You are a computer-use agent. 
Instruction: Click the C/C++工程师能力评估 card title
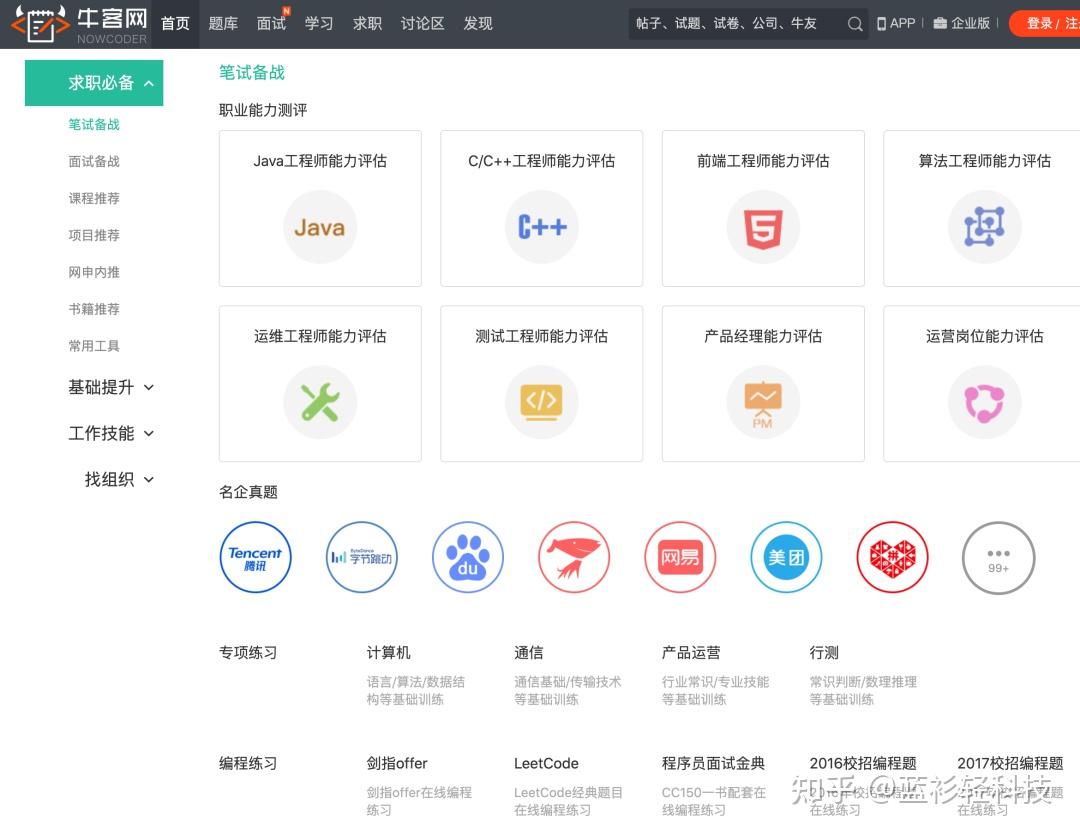[541, 160]
